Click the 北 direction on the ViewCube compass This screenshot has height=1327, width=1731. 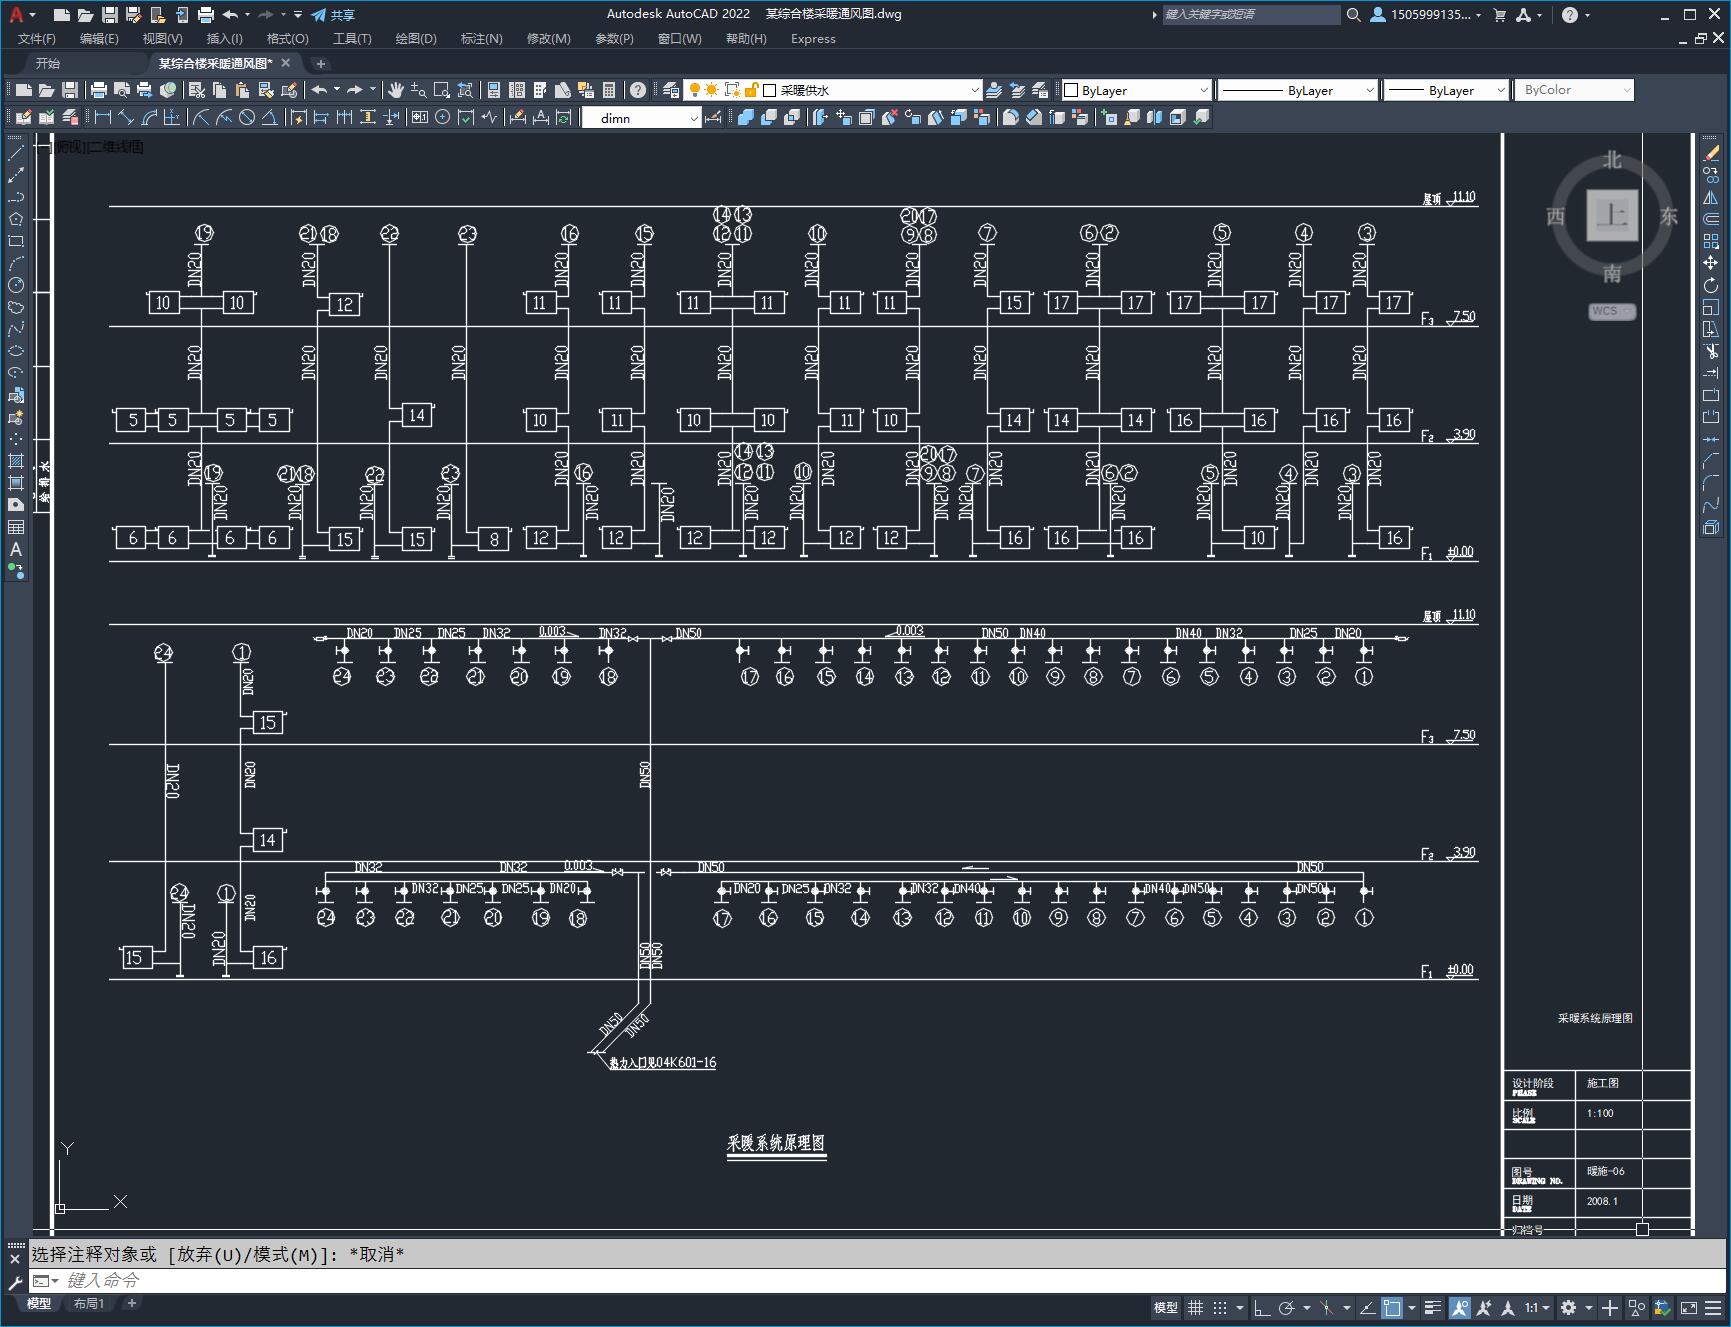[x=1612, y=160]
